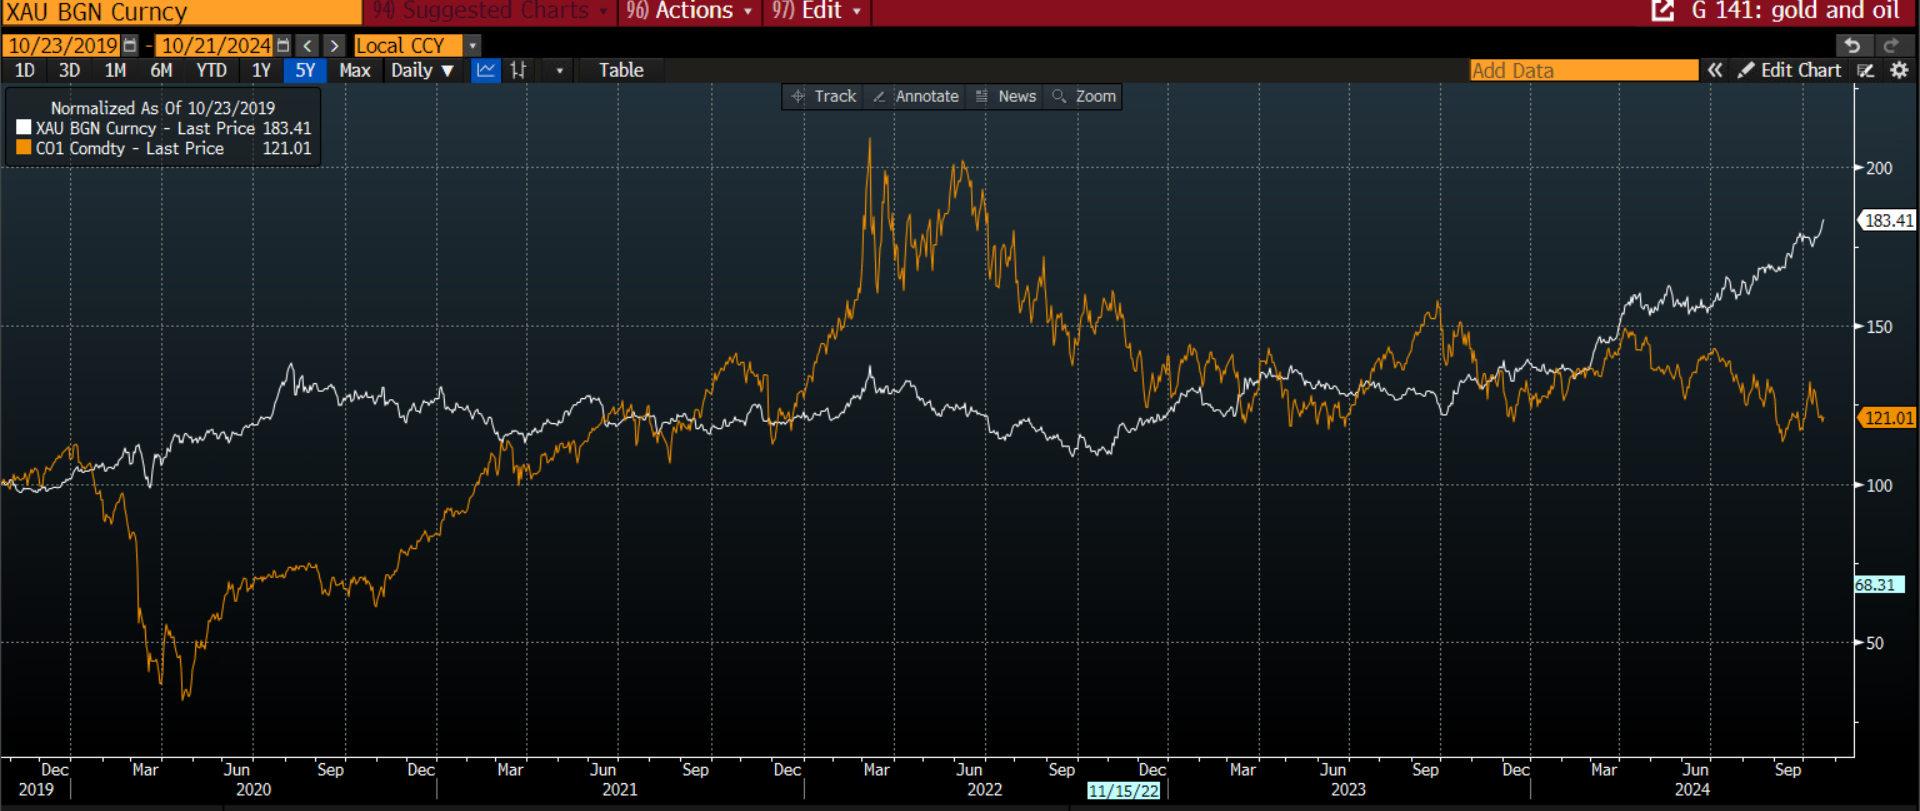Open the Edit menu
Image resolution: width=1920 pixels, height=811 pixels.
816,11
